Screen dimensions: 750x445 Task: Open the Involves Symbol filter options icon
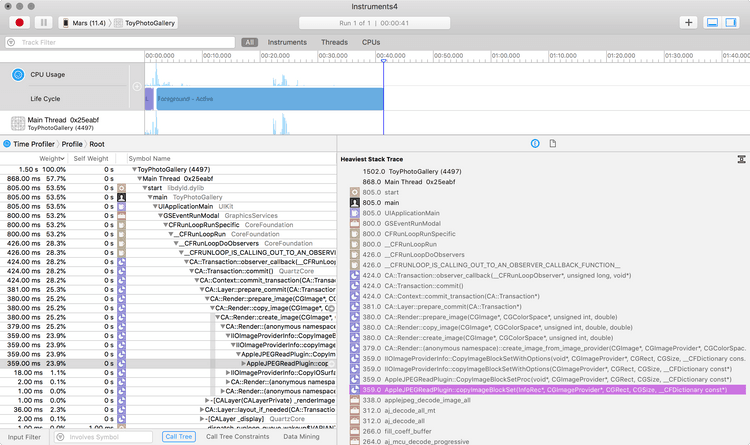pyautogui.click(x=60, y=437)
